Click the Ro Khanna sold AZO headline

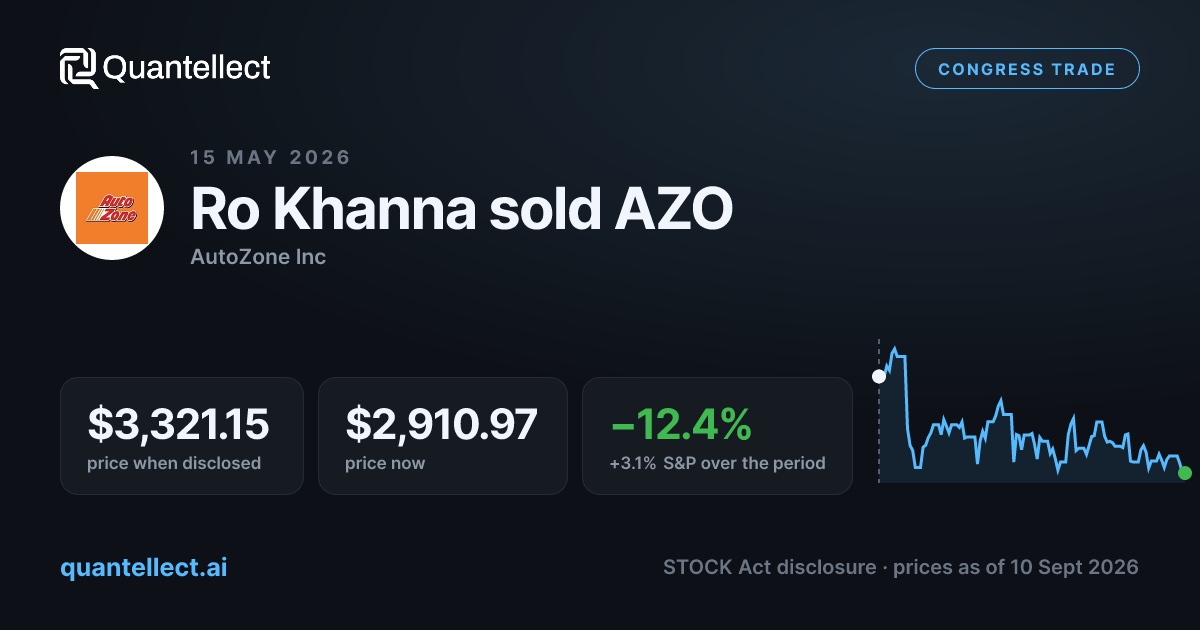pos(462,209)
